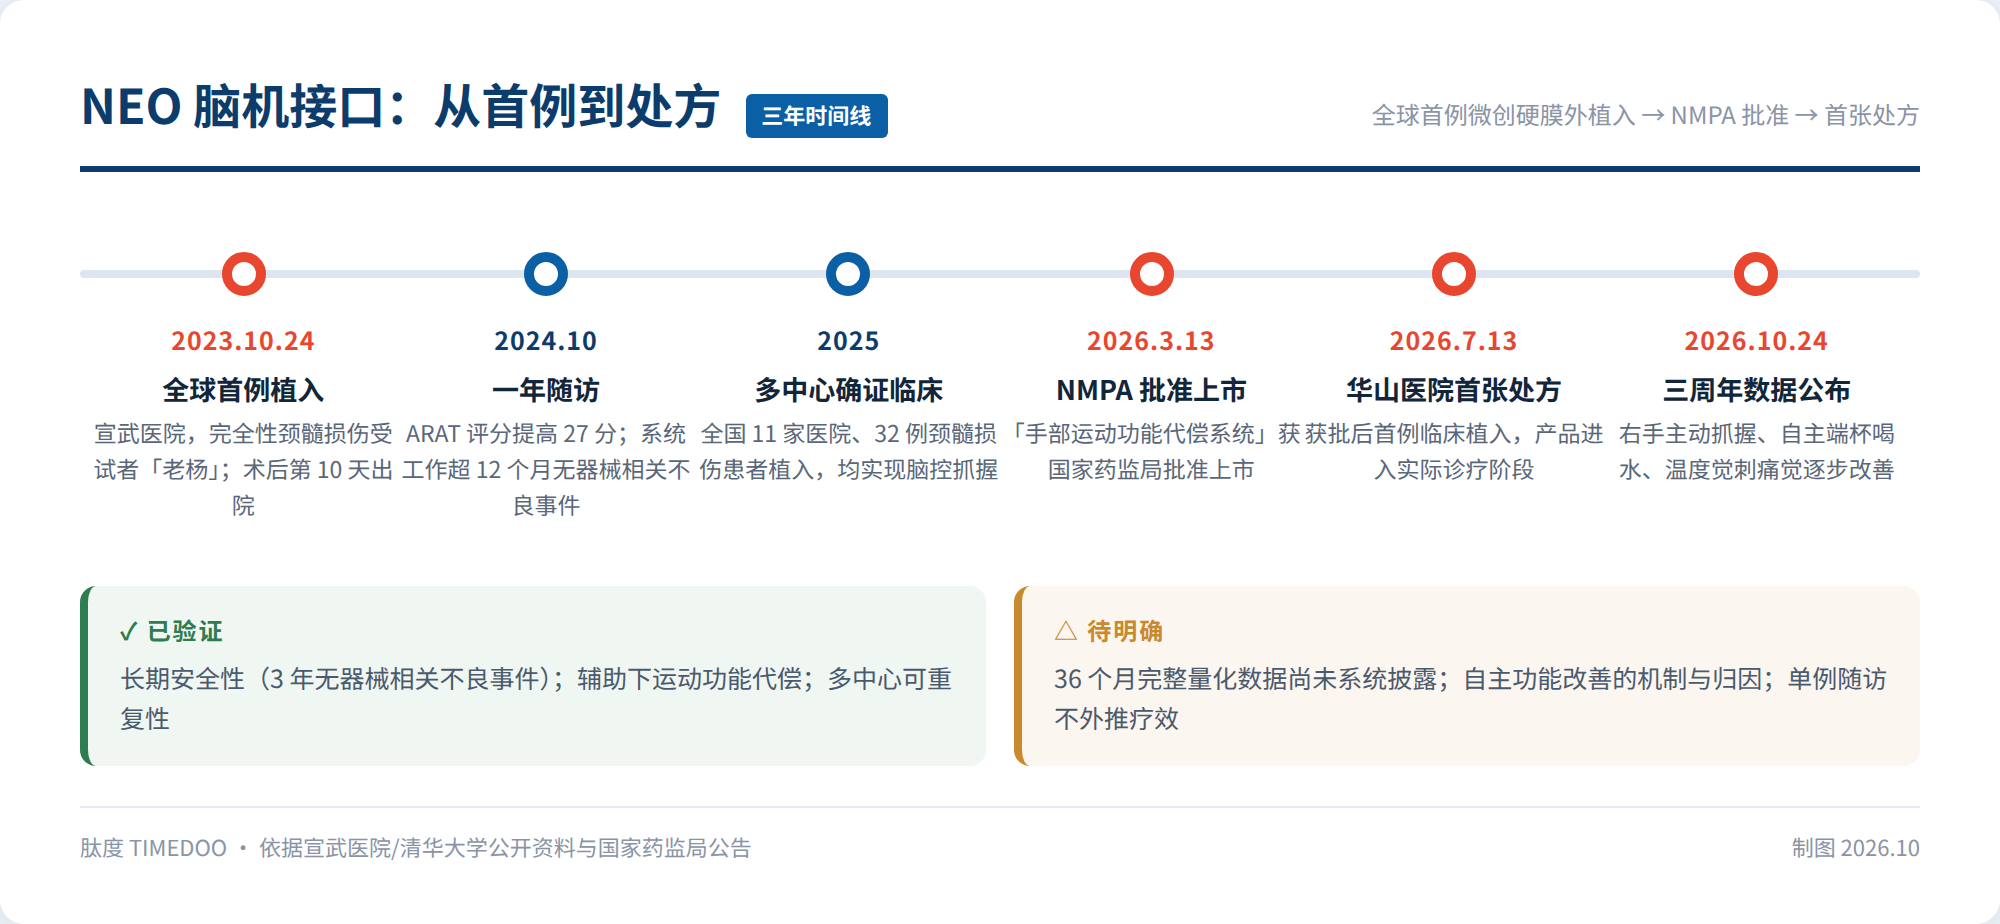Click the heading 全球首例植入
Screen dimensions: 2000x924
point(243,390)
